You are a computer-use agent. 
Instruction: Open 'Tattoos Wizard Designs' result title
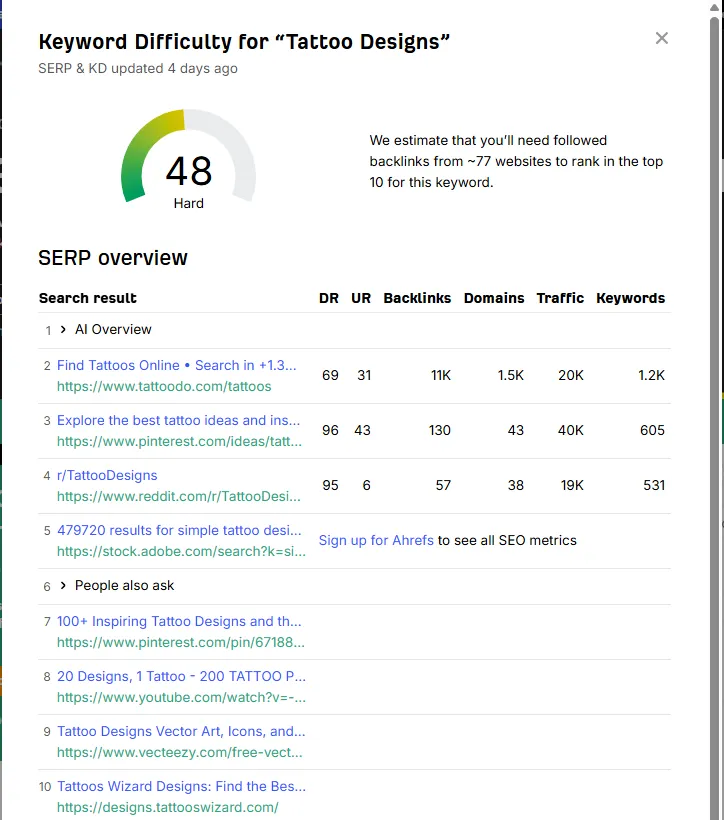coord(182,786)
